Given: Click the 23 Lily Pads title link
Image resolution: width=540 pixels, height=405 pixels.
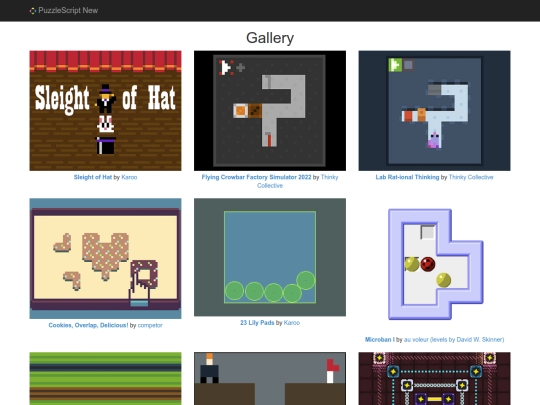Looking at the screenshot, I should click(x=257, y=323).
